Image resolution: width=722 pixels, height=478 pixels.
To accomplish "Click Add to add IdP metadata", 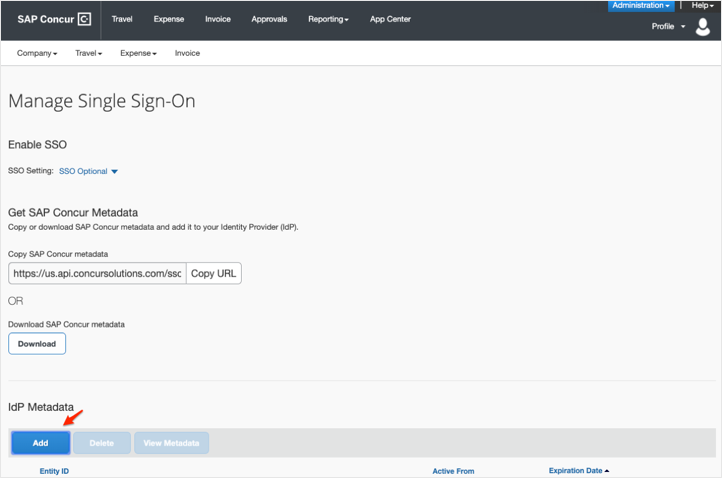I will pyautogui.click(x=40, y=443).
